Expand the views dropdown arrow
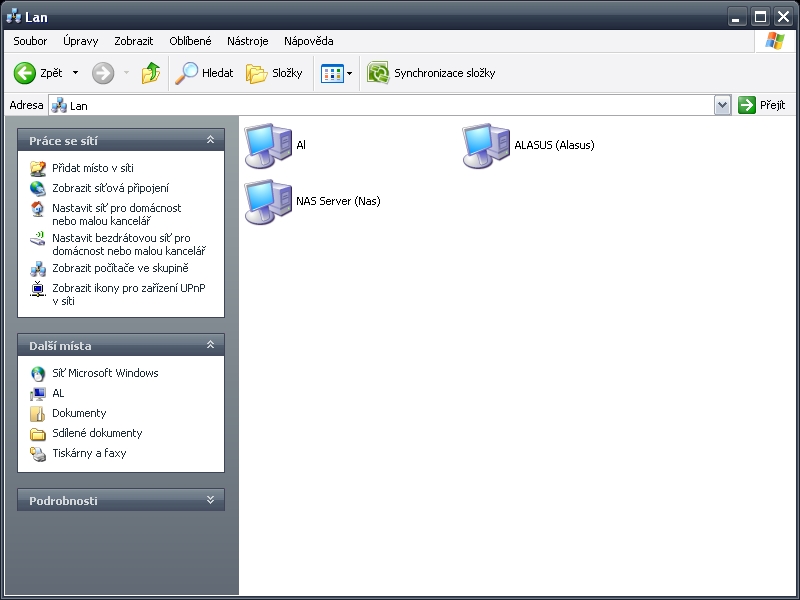The image size is (800, 600). coord(349,73)
